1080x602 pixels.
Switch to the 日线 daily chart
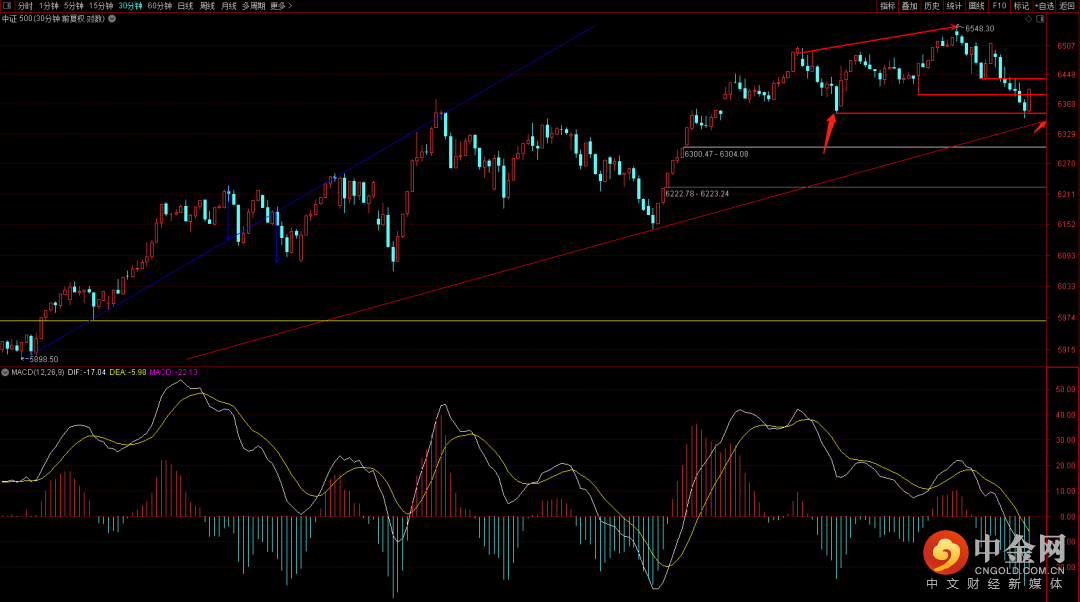[x=185, y=6]
